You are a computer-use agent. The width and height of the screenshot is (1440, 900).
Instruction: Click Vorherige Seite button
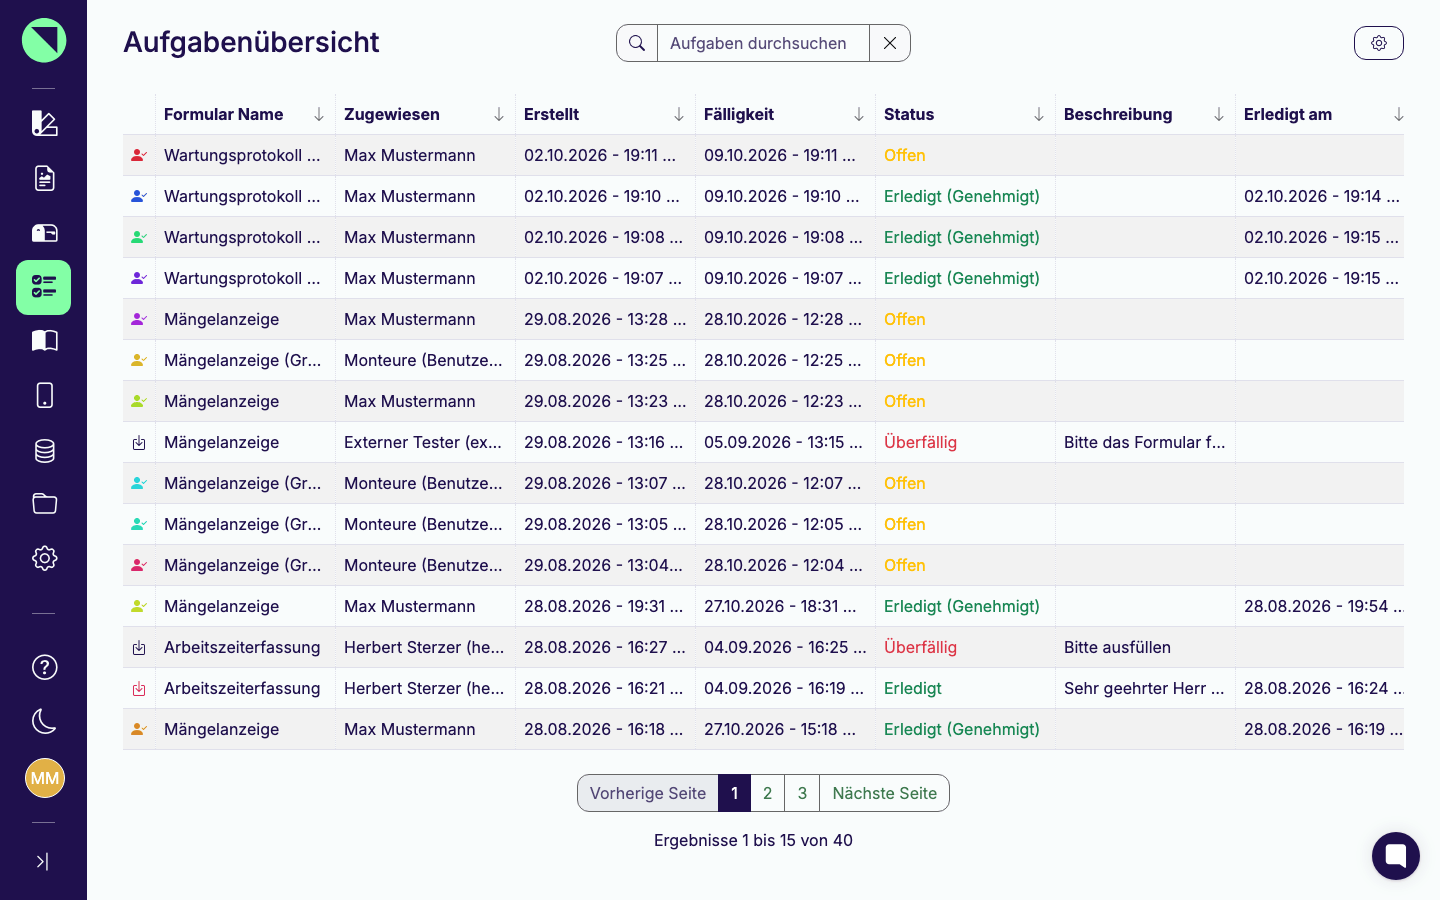point(648,793)
